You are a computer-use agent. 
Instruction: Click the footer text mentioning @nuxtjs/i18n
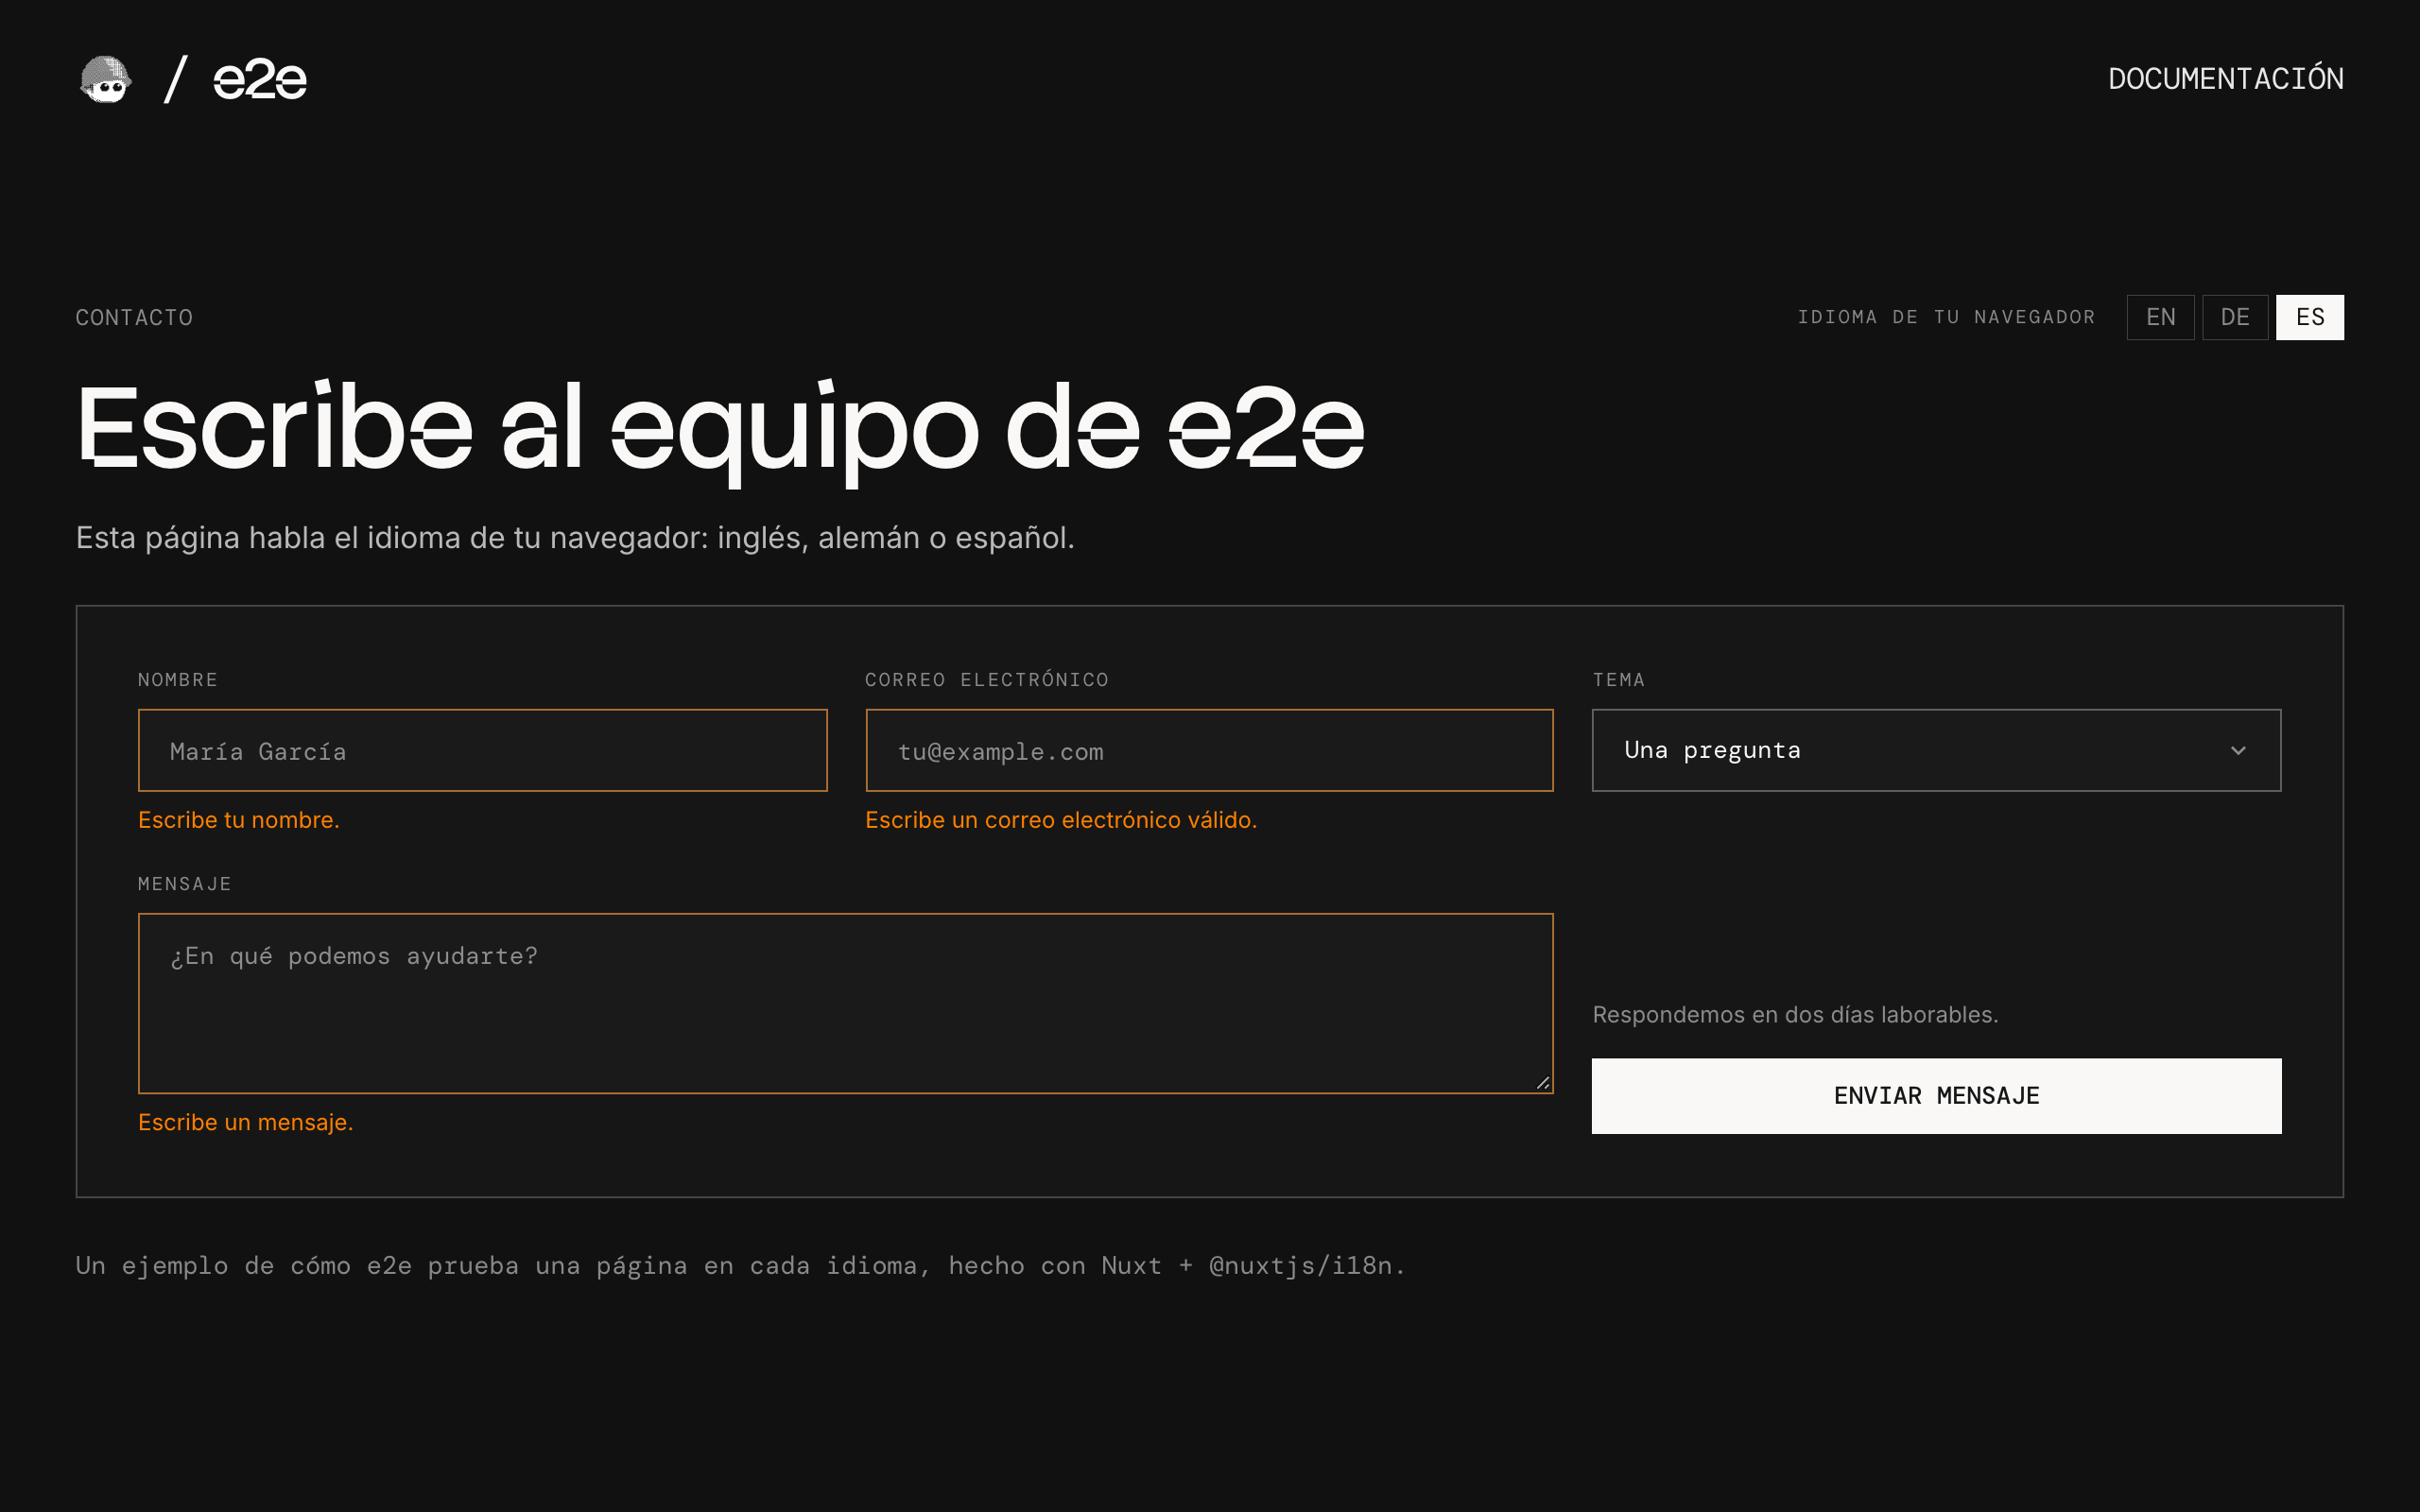click(741, 1266)
